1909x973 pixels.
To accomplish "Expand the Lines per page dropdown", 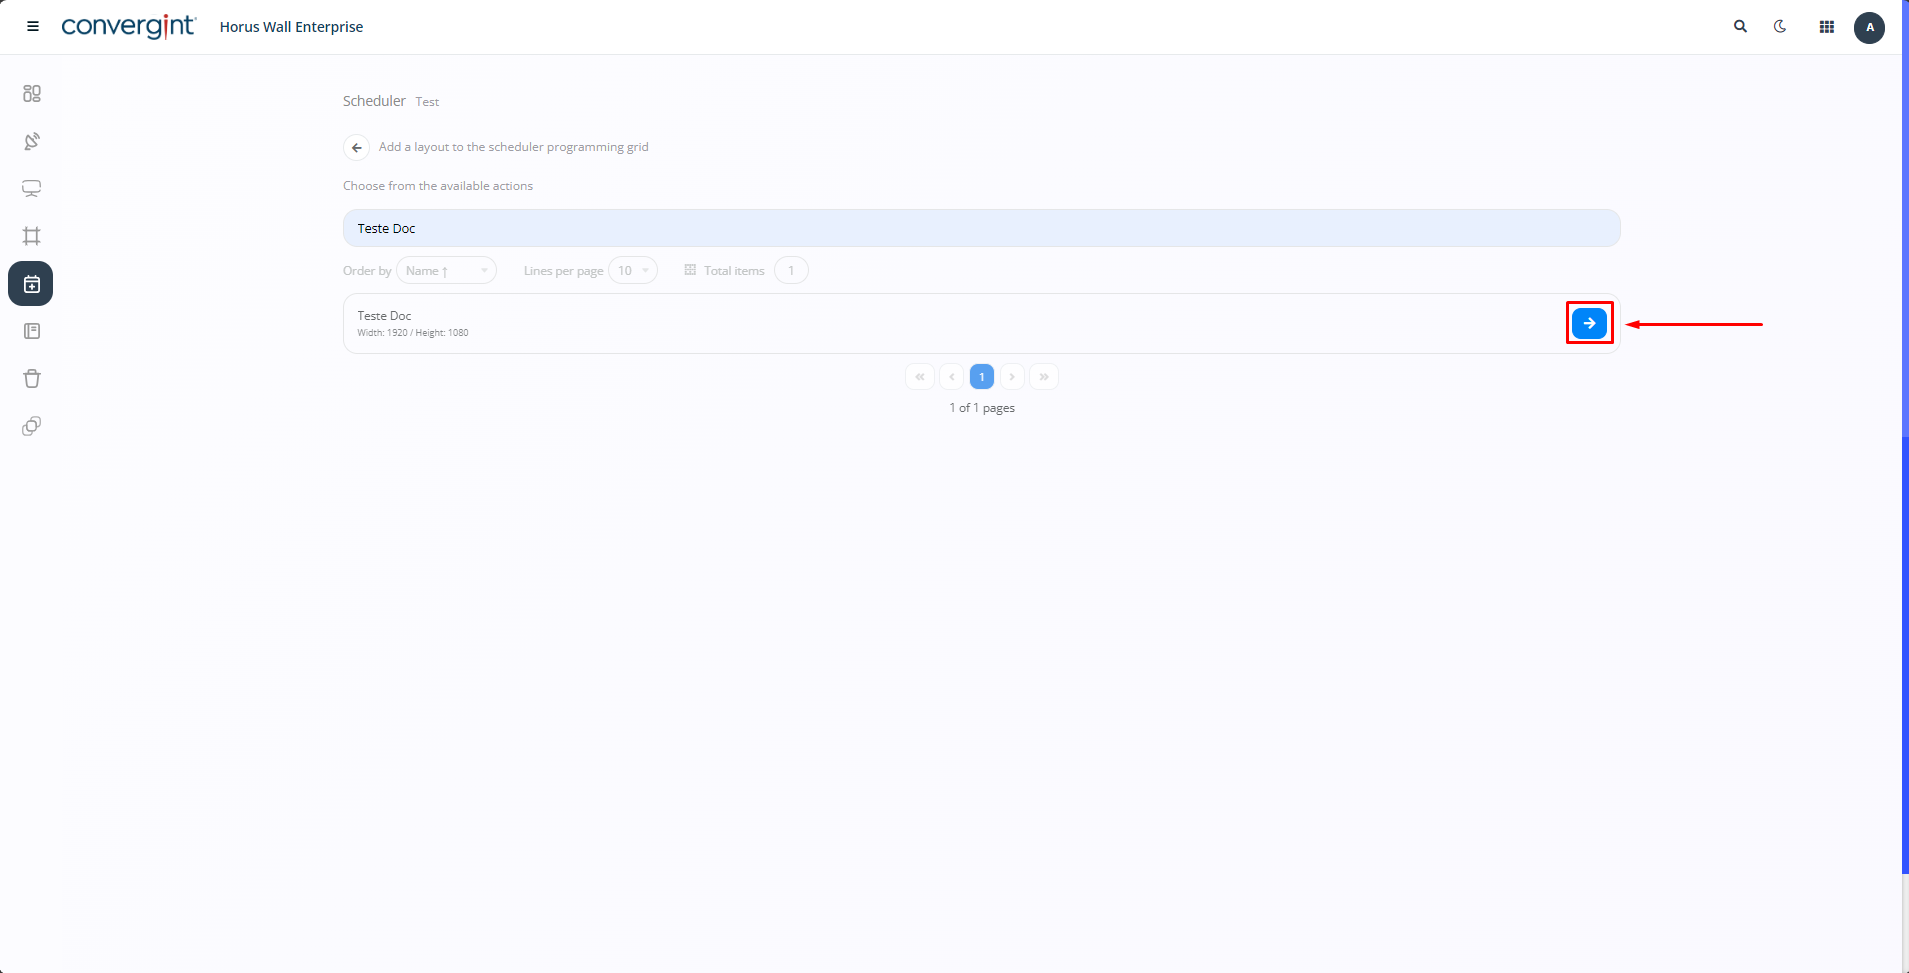I will tap(632, 271).
